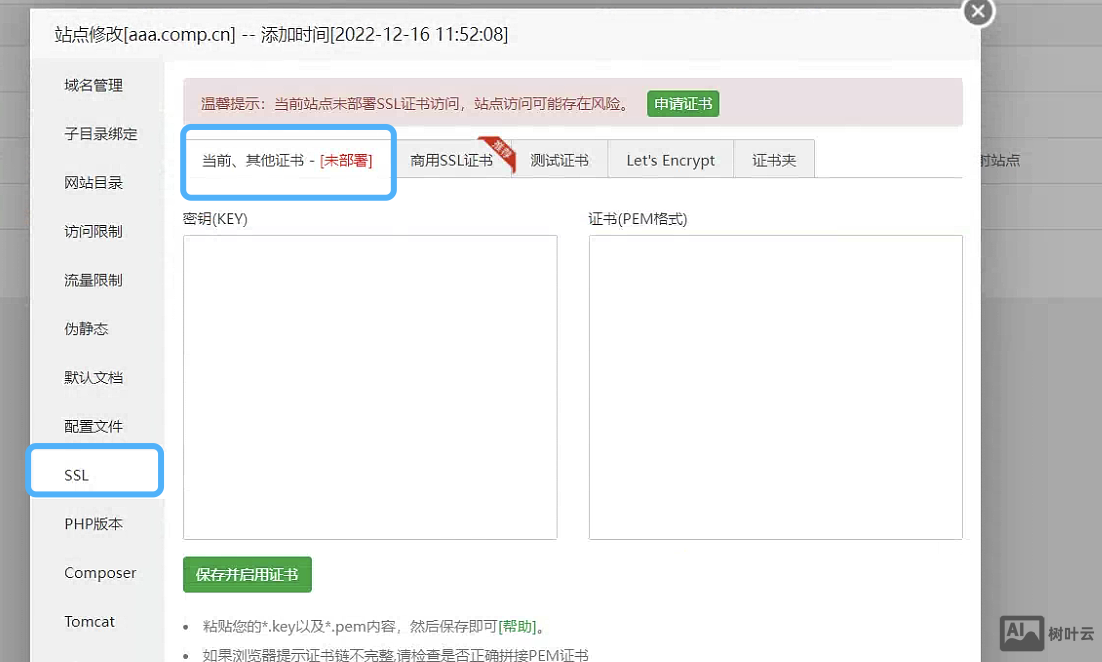Open 访问限制 in the sidebar
Viewport: 1102px width, 662px height.
(94, 231)
